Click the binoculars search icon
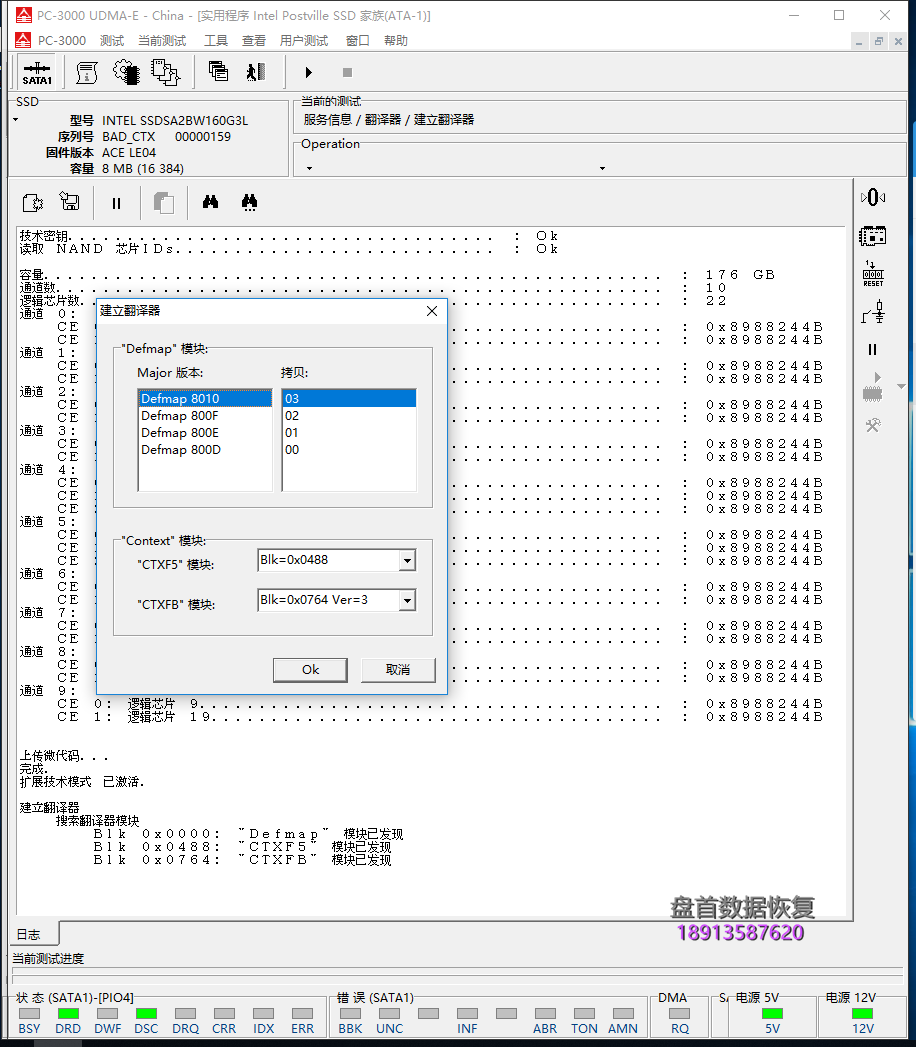Viewport: 916px width, 1047px height. (210, 202)
